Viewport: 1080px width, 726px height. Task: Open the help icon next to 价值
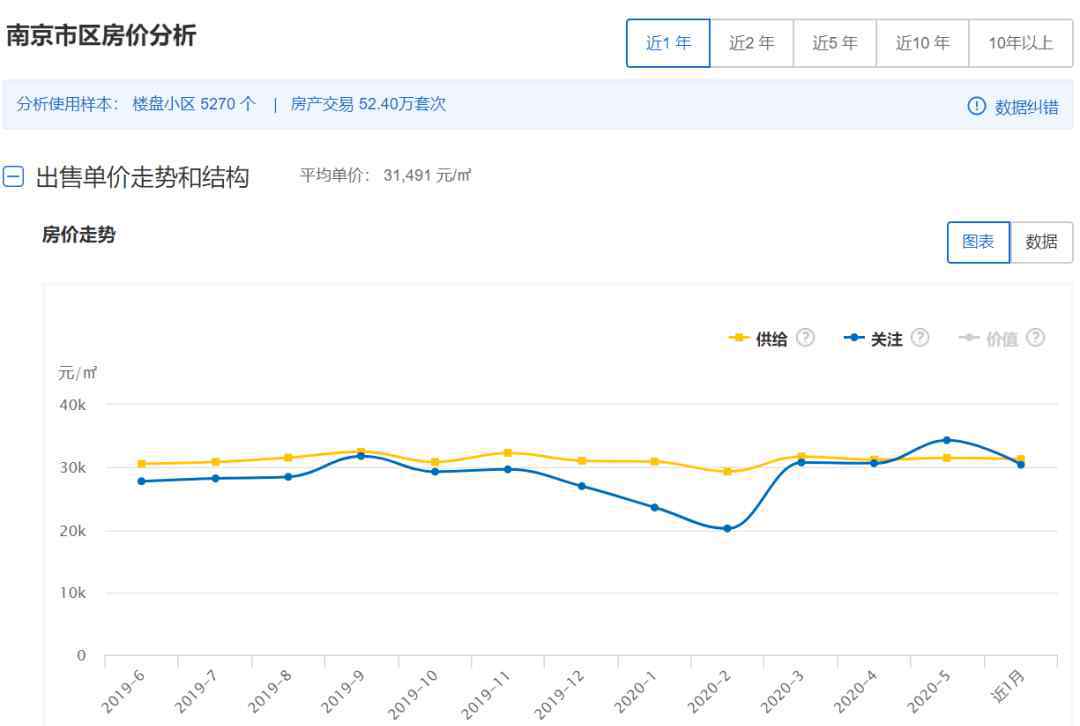coord(1035,338)
